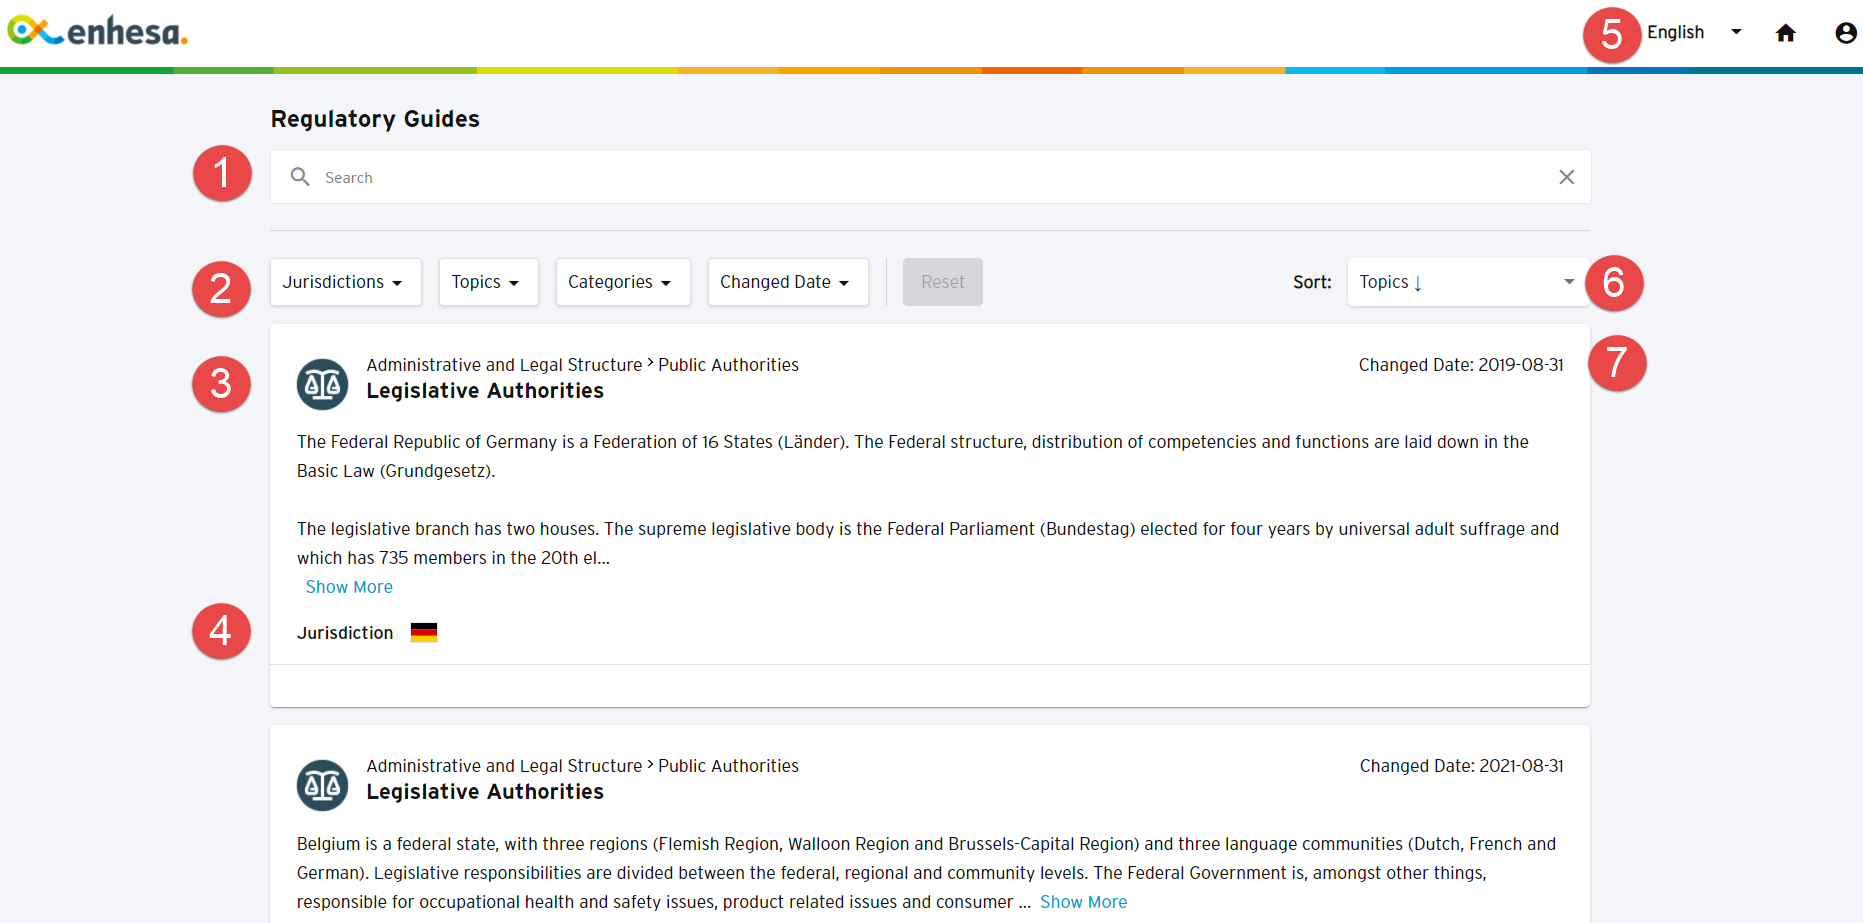Open the Belgium Legislative Authorities title
The width and height of the screenshot is (1863, 923).
[x=485, y=792]
